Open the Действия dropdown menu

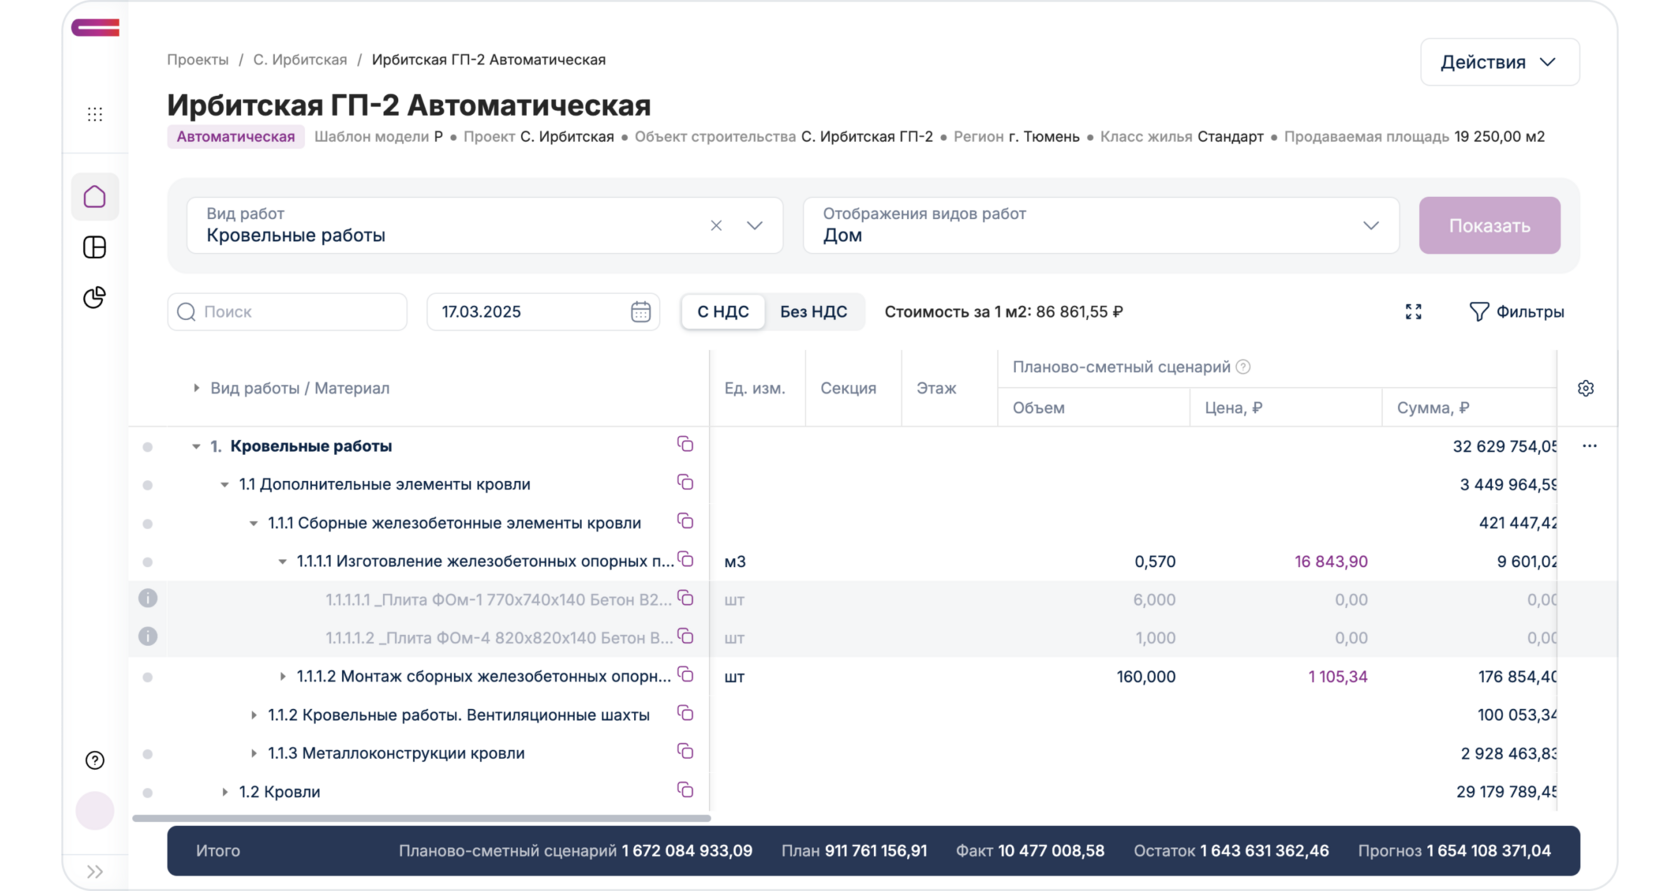[1500, 62]
